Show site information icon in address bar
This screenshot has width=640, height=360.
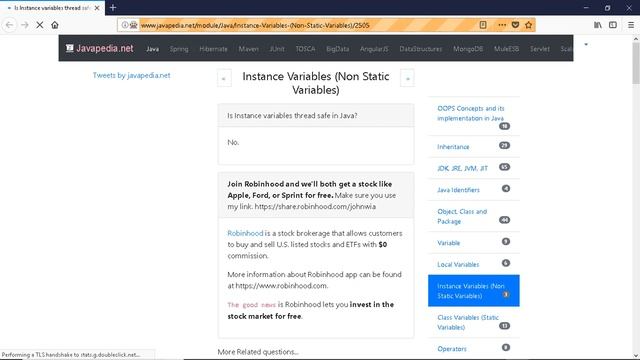pyautogui.click(x=124, y=25)
